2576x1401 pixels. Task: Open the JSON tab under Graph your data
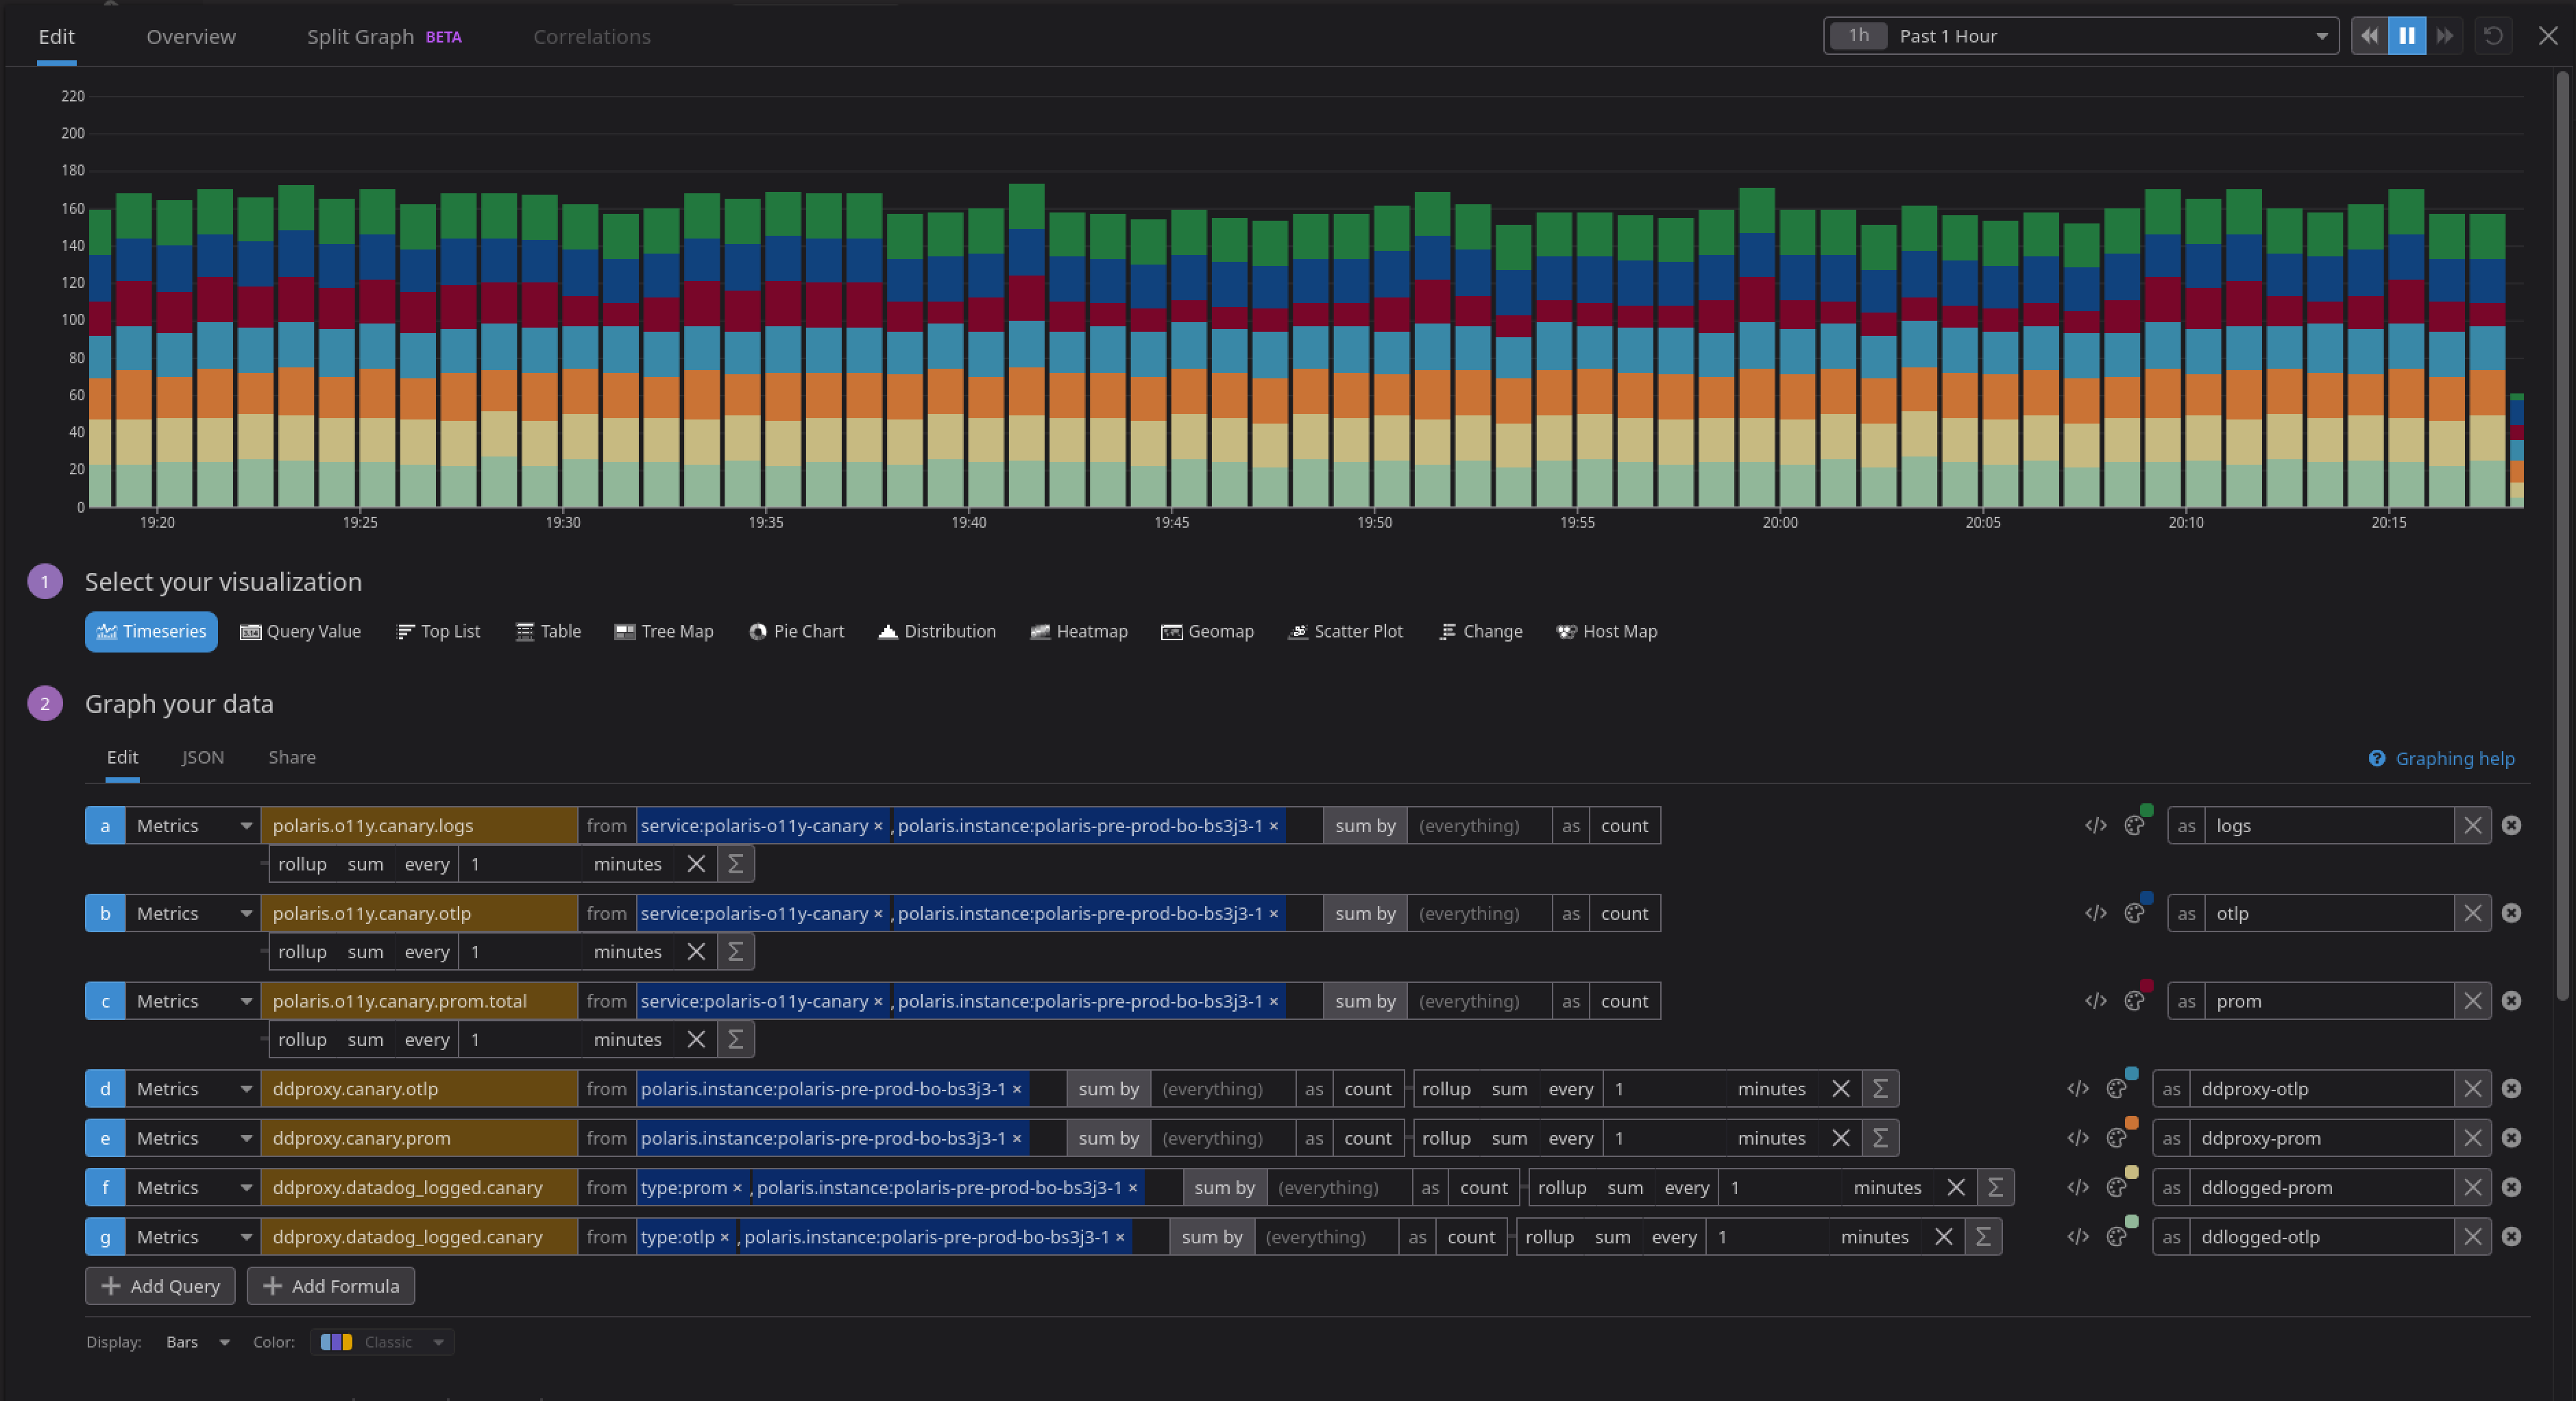[202, 757]
